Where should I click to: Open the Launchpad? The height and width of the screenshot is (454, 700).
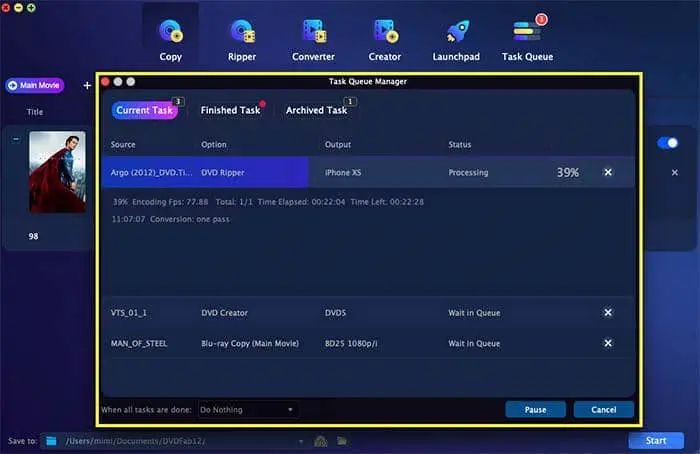(x=456, y=40)
